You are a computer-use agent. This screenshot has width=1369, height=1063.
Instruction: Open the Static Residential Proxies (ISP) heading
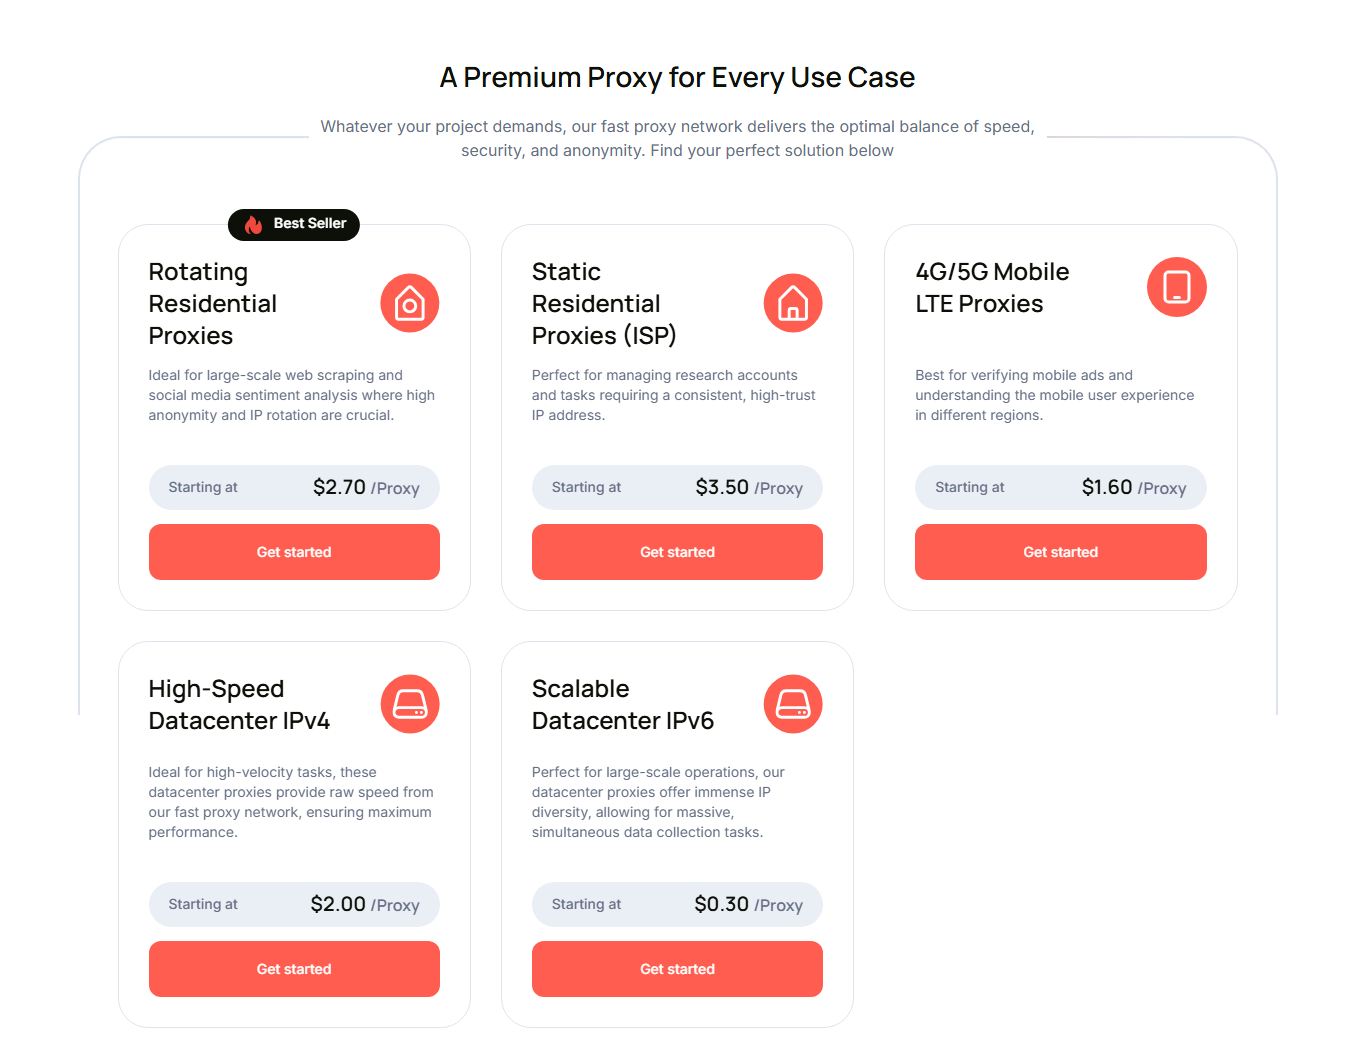[604, 304]
